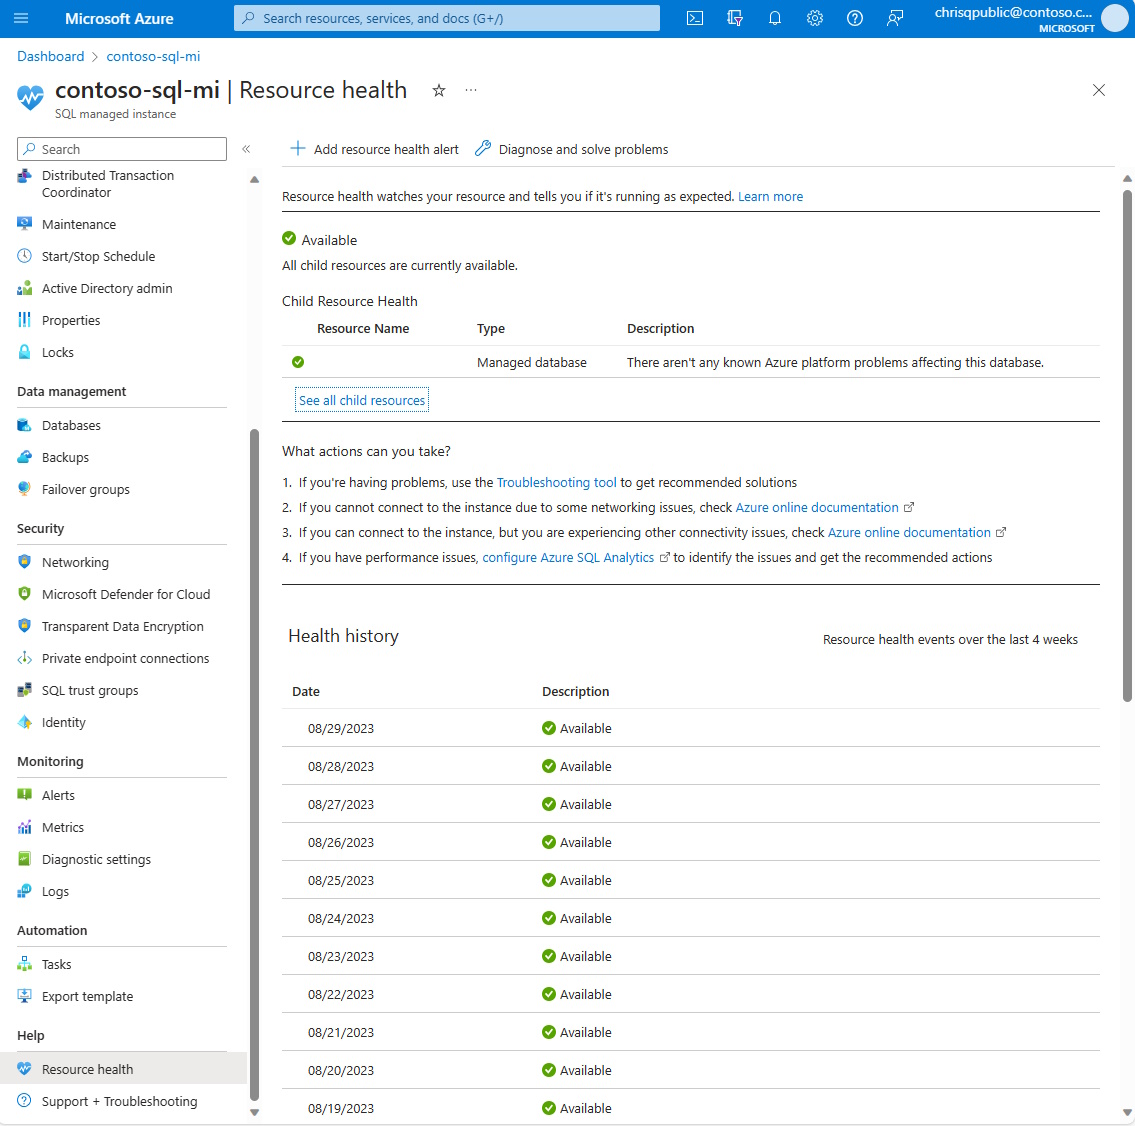Viewport: 1135px width, 1126px height.
Task: Open the portal settings gear
Action: tap(815, 17)
